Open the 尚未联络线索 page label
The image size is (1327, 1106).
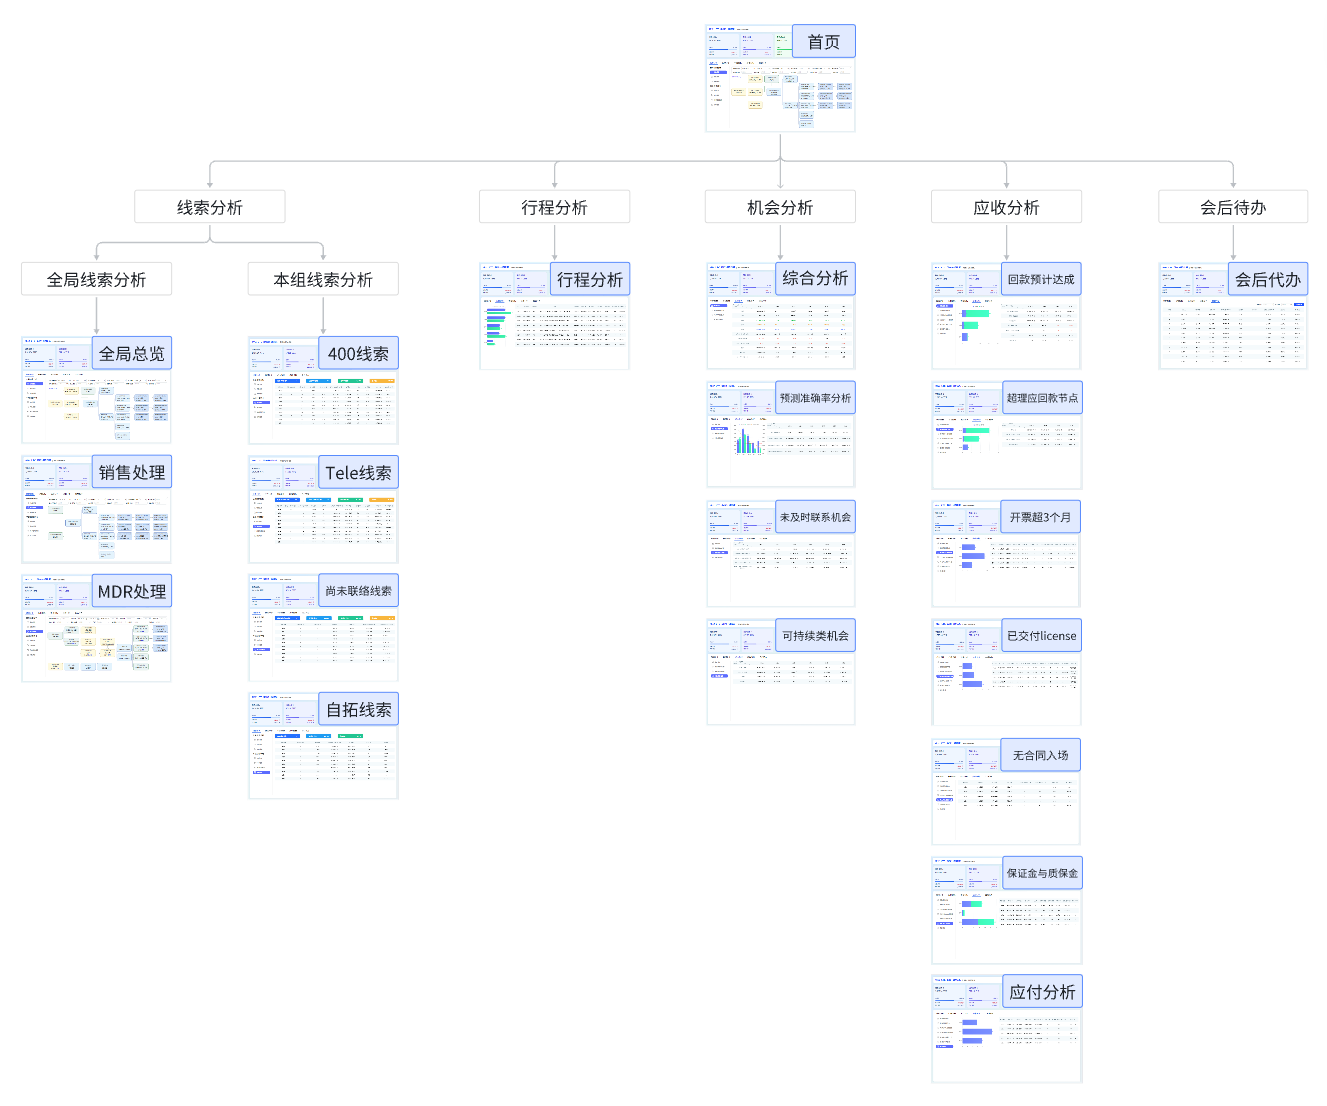pyautogui.click(x=358, y=591)
